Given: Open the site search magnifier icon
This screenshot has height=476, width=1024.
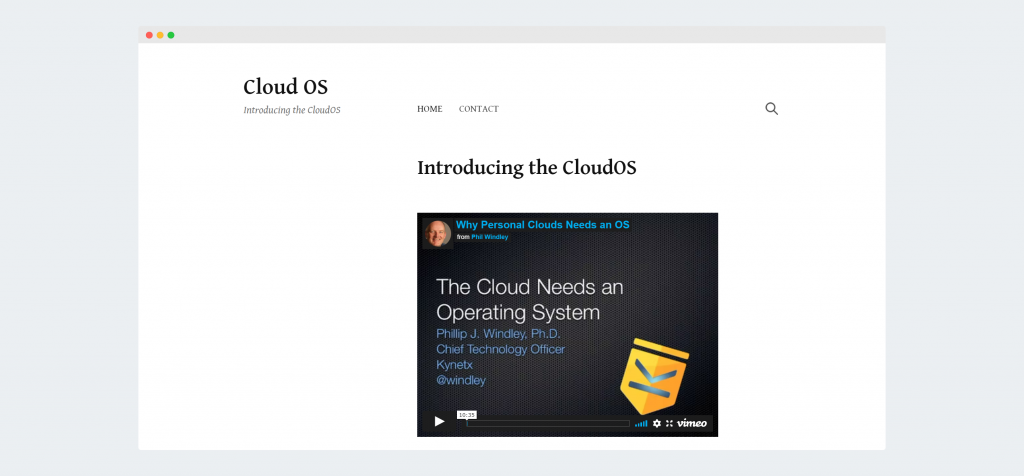Looking at the screenshot, I should tap(771, 109).
